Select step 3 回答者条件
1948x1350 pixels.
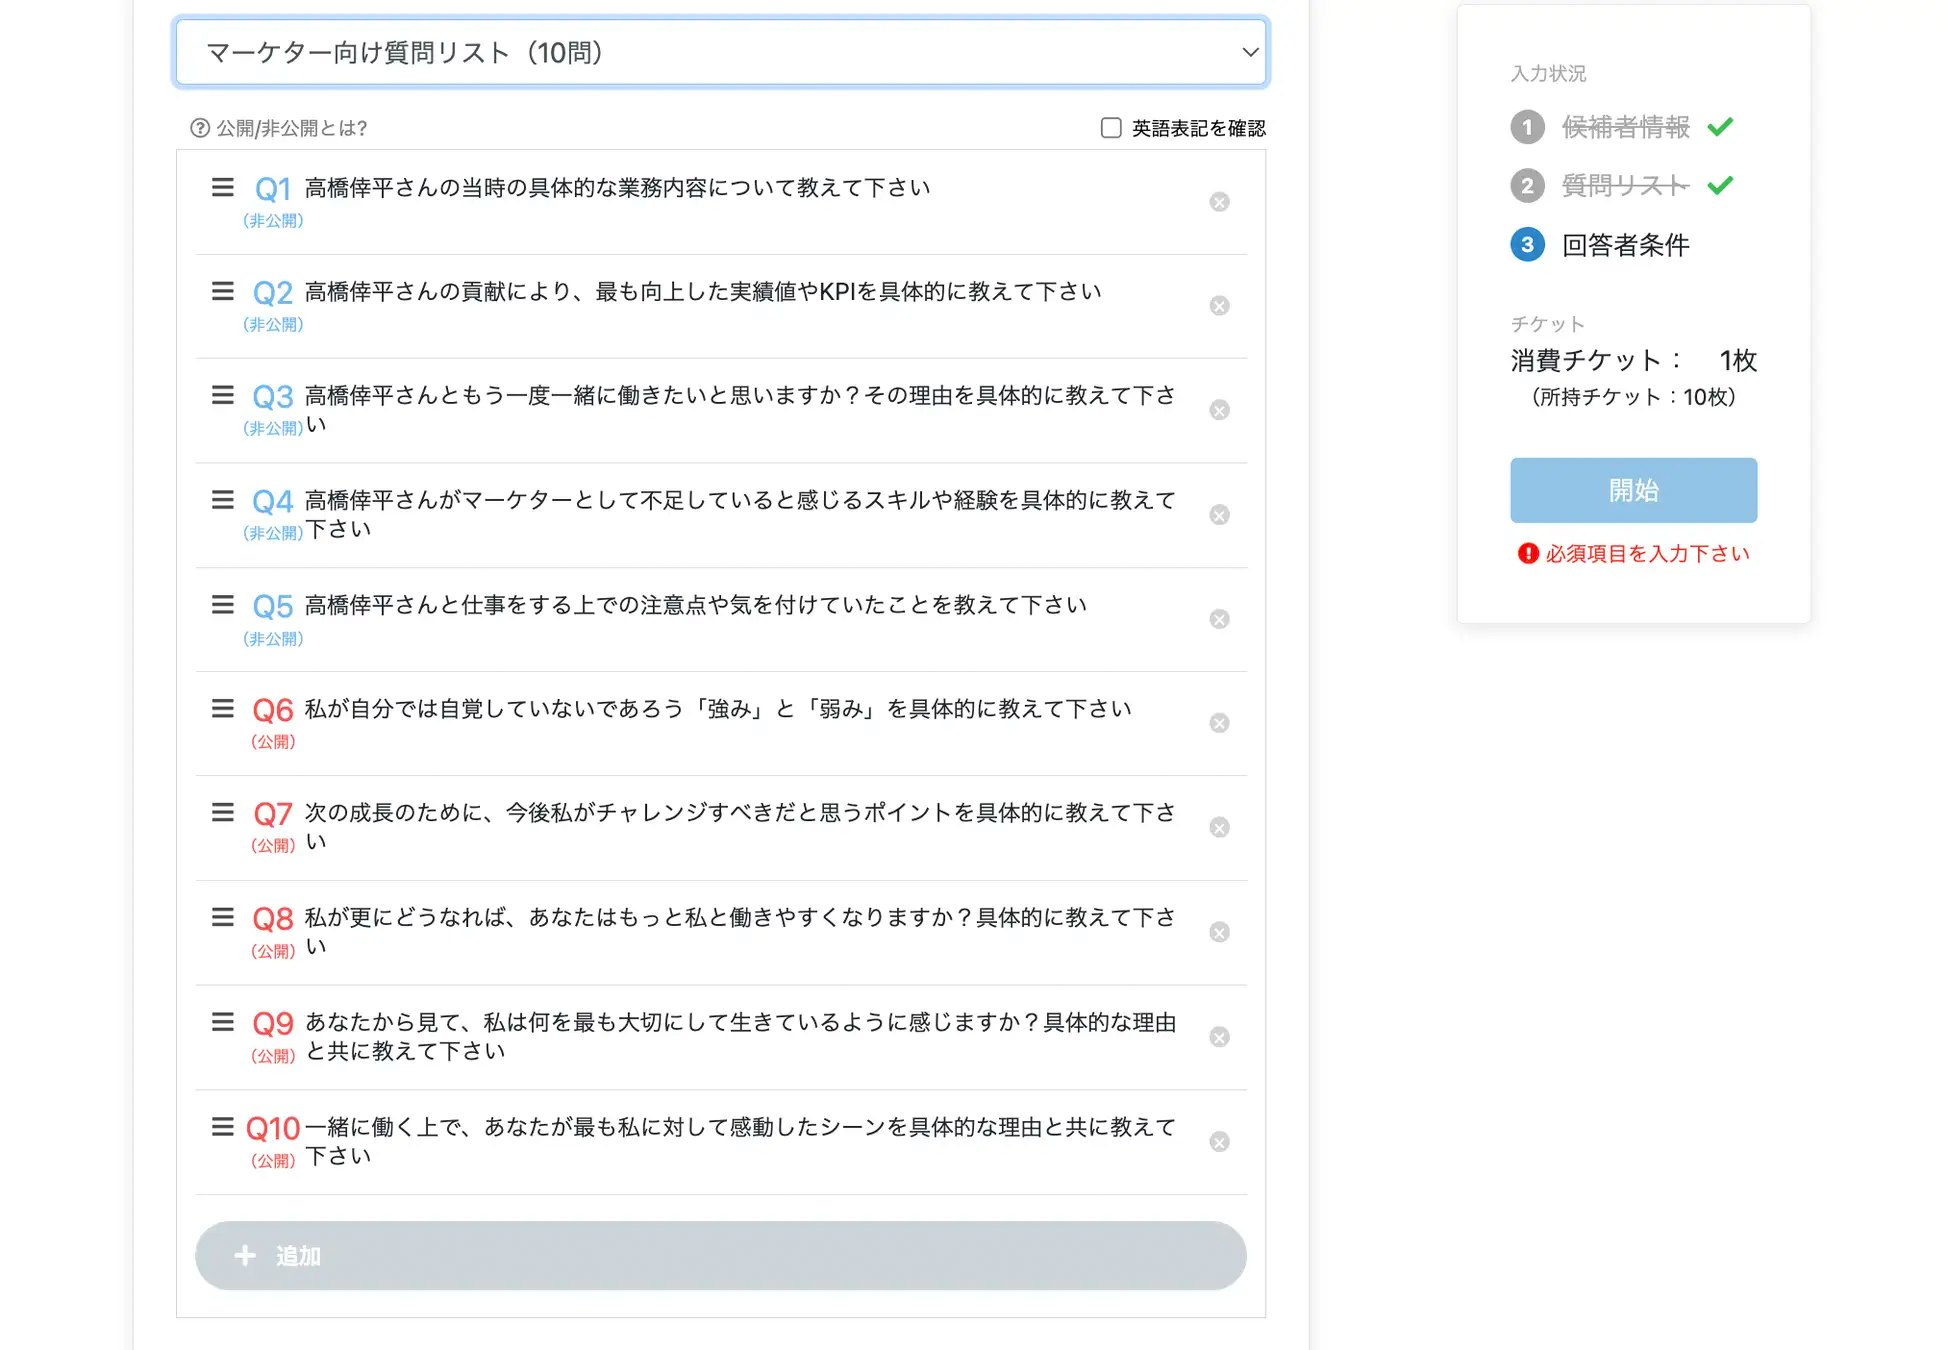pyautogui.click(x=1624, y=245)
